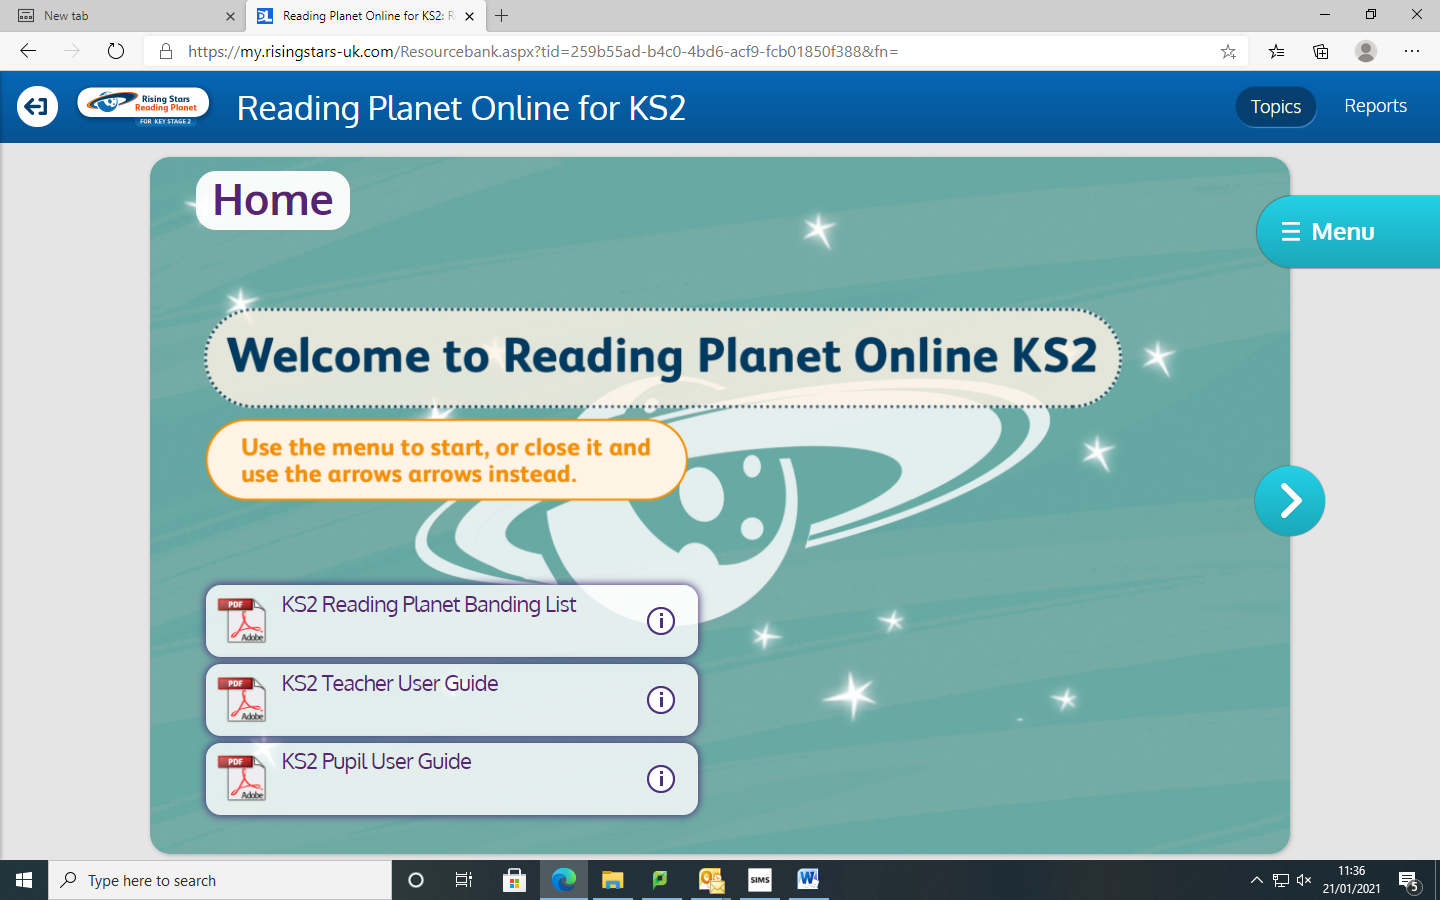The image size is (1440, 900).
Task: Close the Reading Planet Online tab
Action: click(x=469, y=16)
